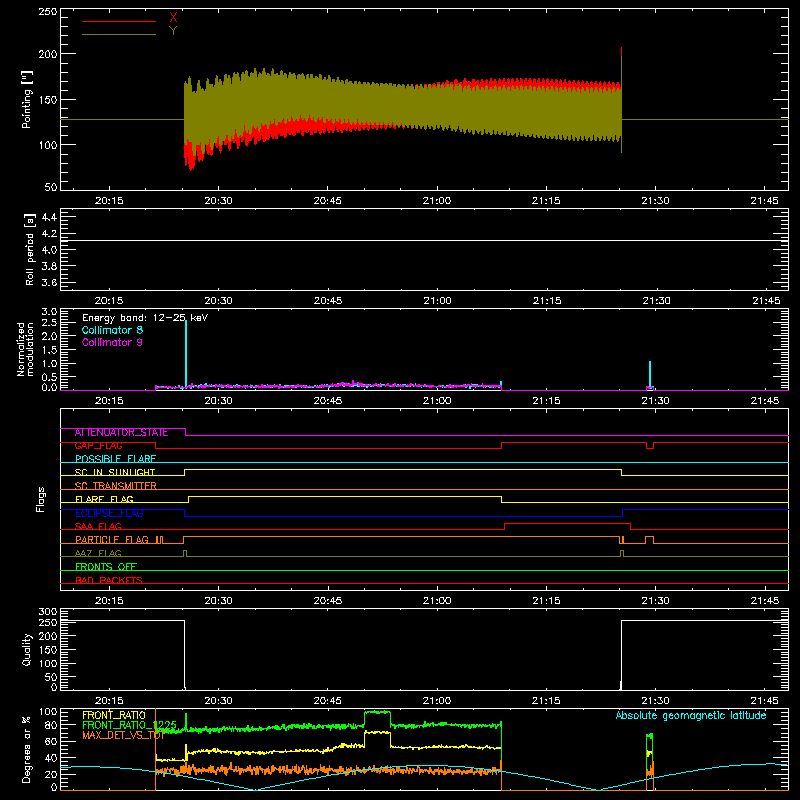Click the shorter cyan spike near 21:30
Viewport: 800px width, 800px height.
(650, 374)
